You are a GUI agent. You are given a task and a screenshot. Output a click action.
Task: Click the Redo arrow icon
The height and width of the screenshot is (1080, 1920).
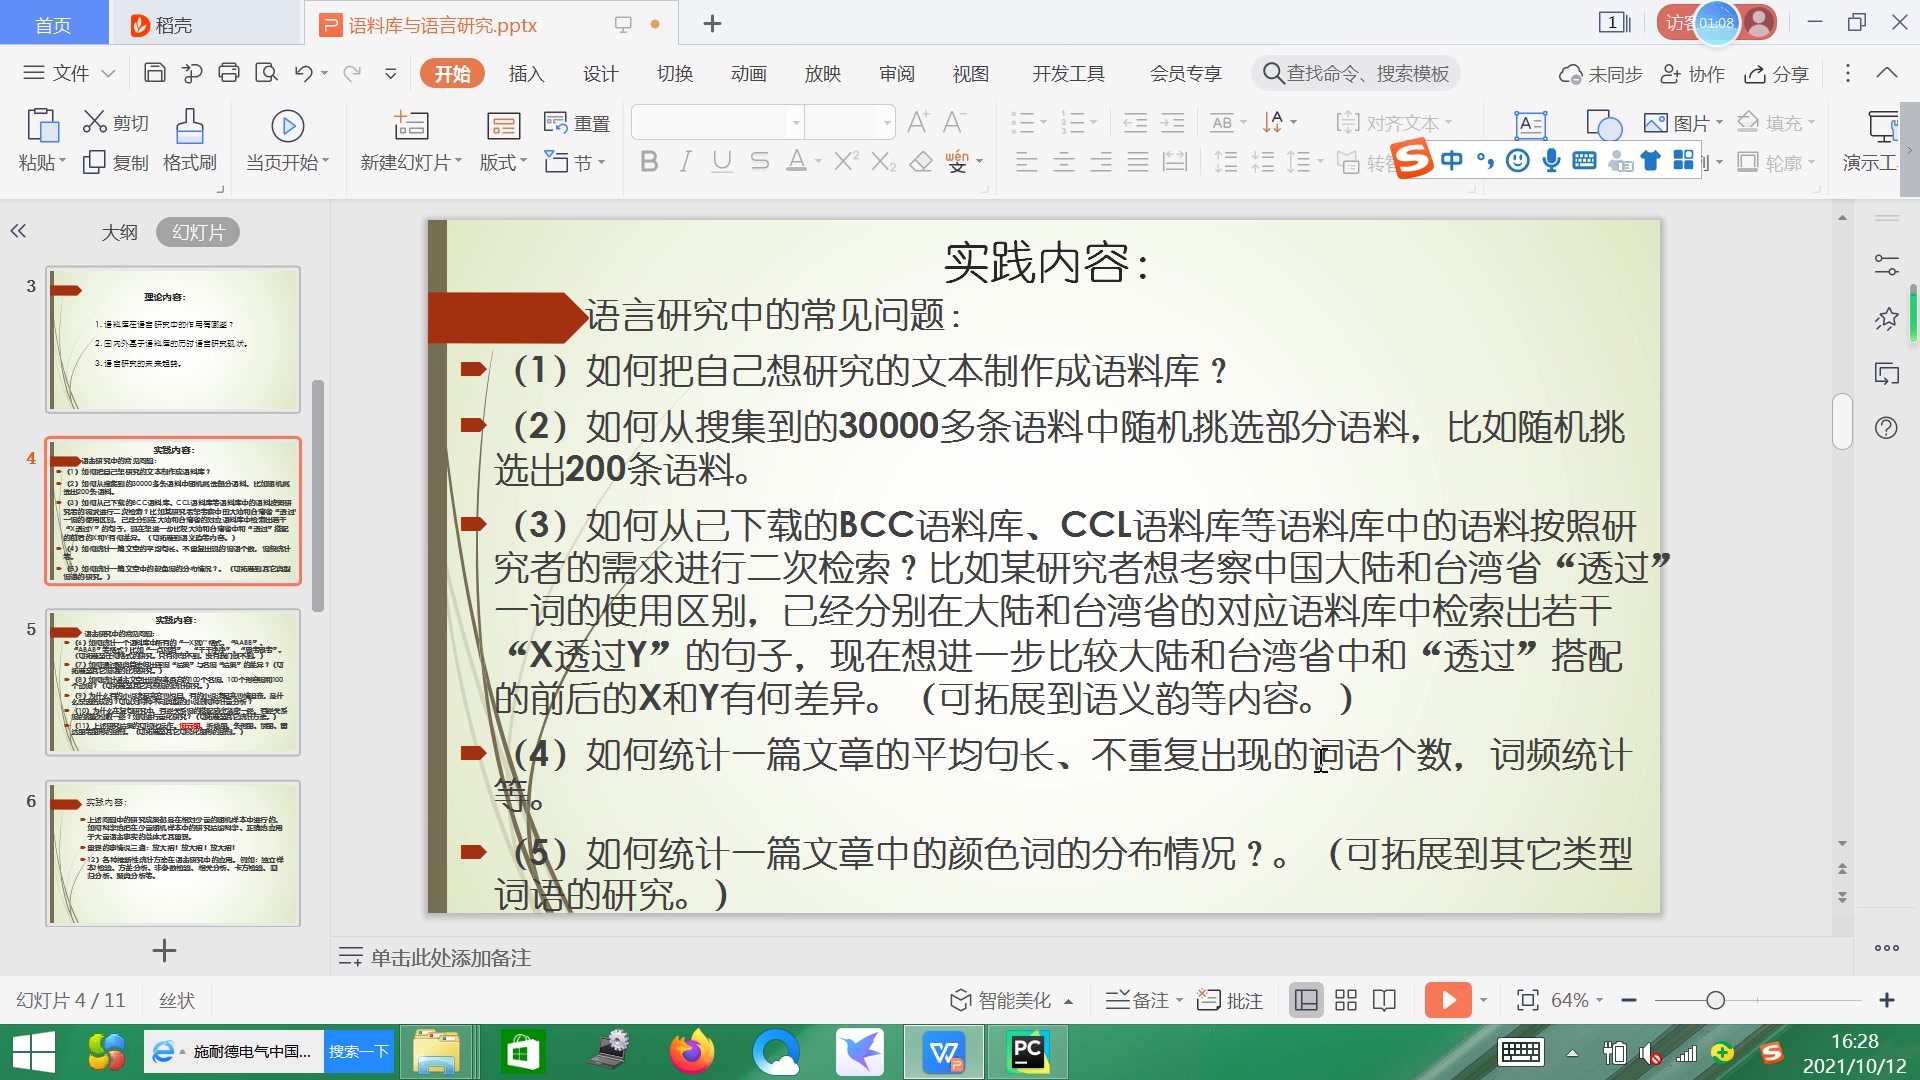click(352, 73)
